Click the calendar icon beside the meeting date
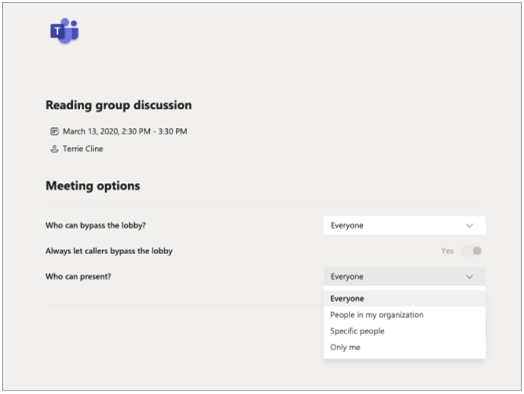The height and width of the screenshot is (394, 524). (x=54, y=131)
